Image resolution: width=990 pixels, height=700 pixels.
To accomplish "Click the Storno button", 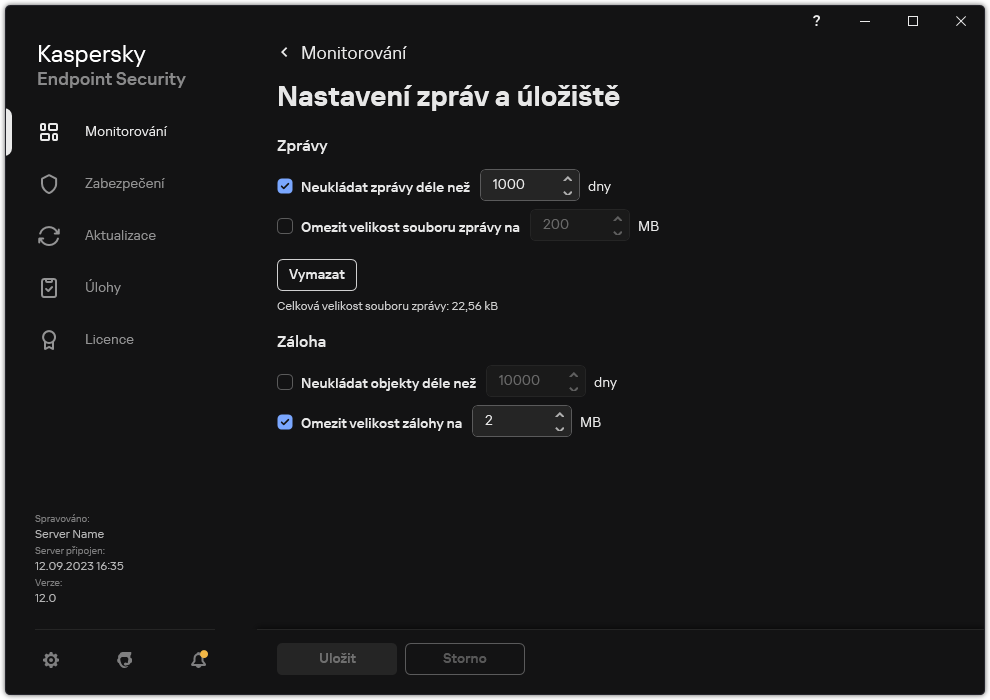I will coord(464,659).
